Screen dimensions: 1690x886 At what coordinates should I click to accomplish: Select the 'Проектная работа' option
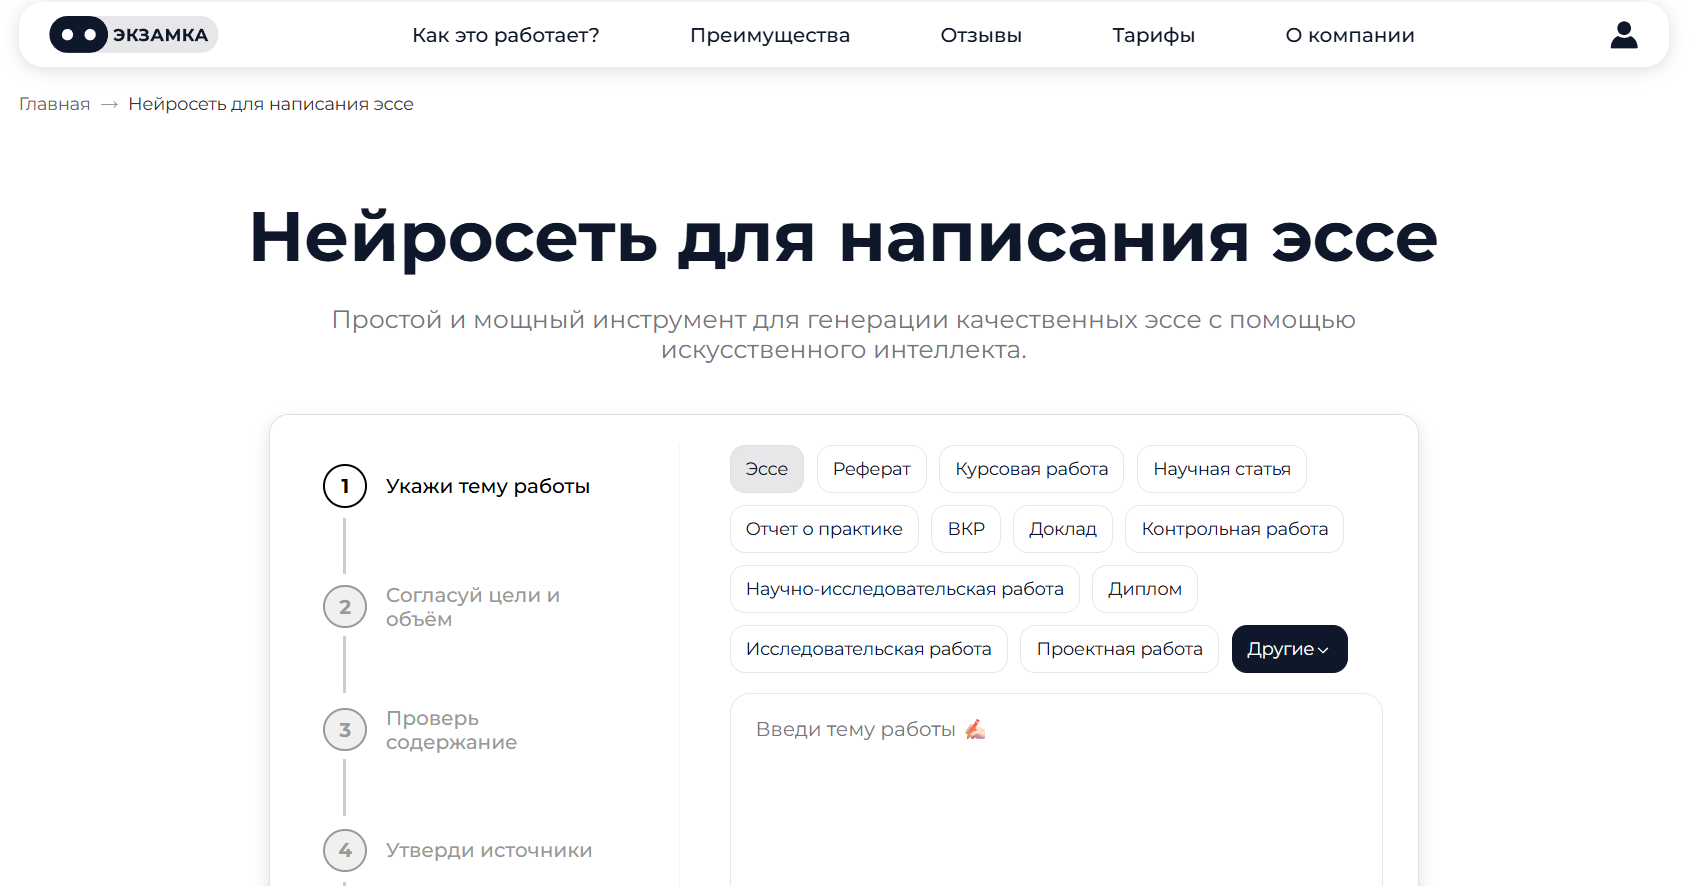click(x=1120, y=649)
